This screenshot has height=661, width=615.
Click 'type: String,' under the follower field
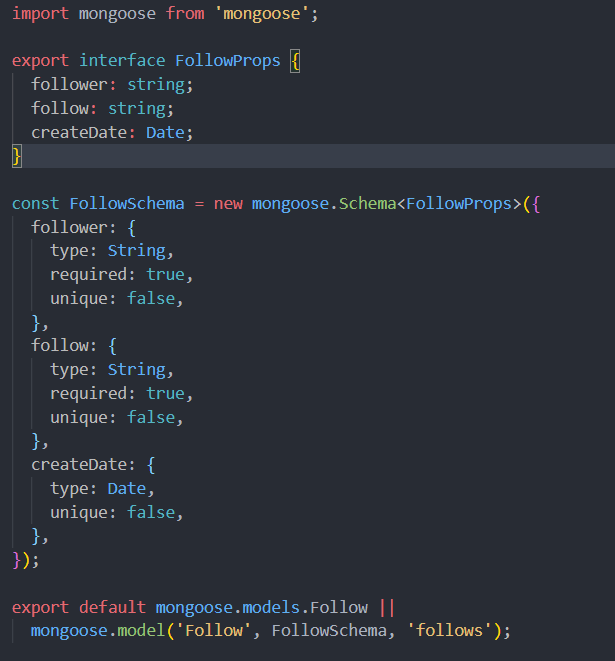pos(112,251)
